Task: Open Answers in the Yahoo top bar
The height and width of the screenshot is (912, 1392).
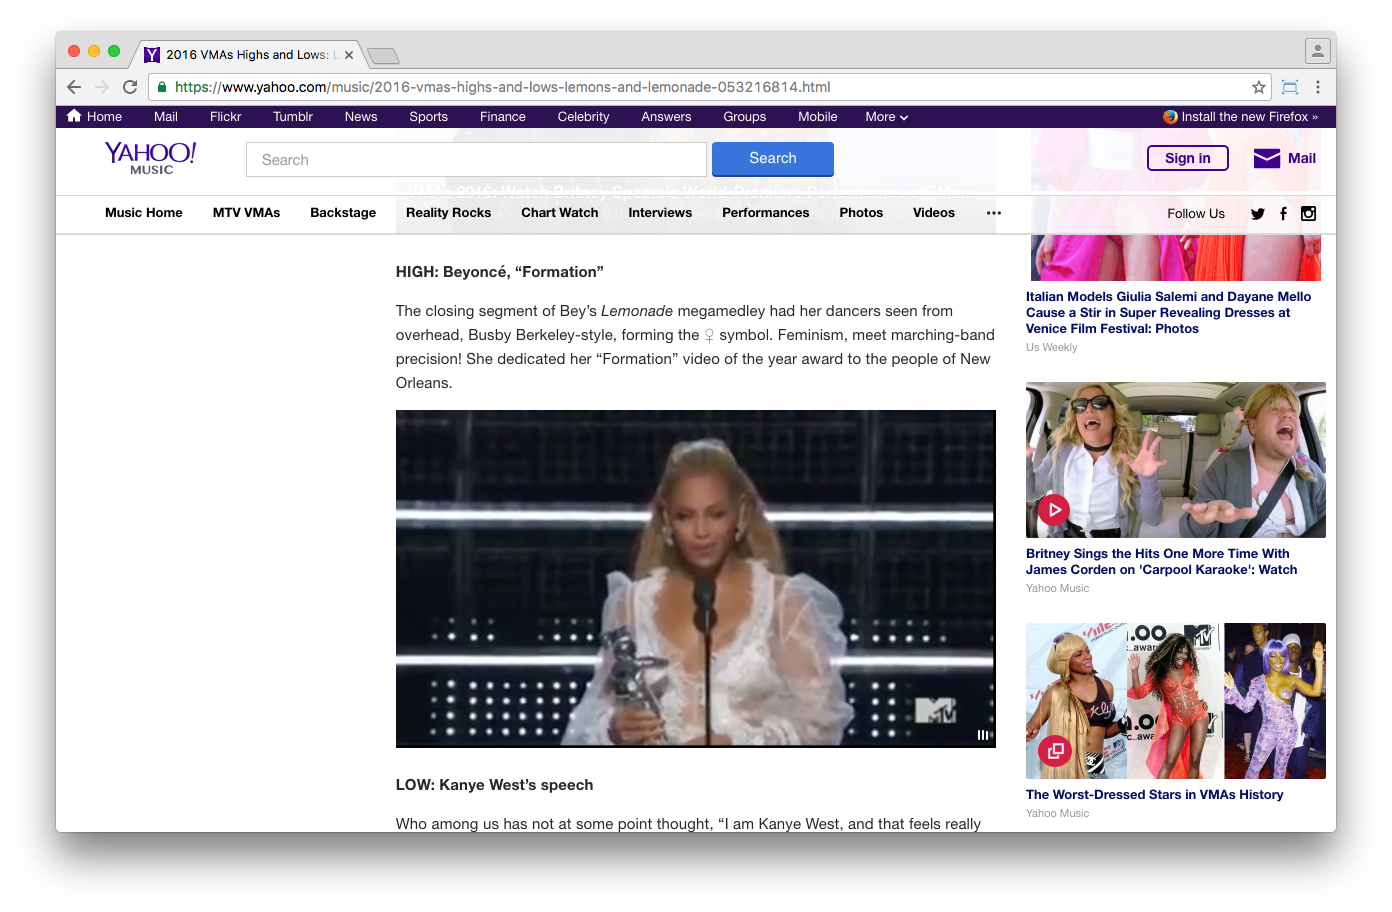Action: tap(667, 117)
